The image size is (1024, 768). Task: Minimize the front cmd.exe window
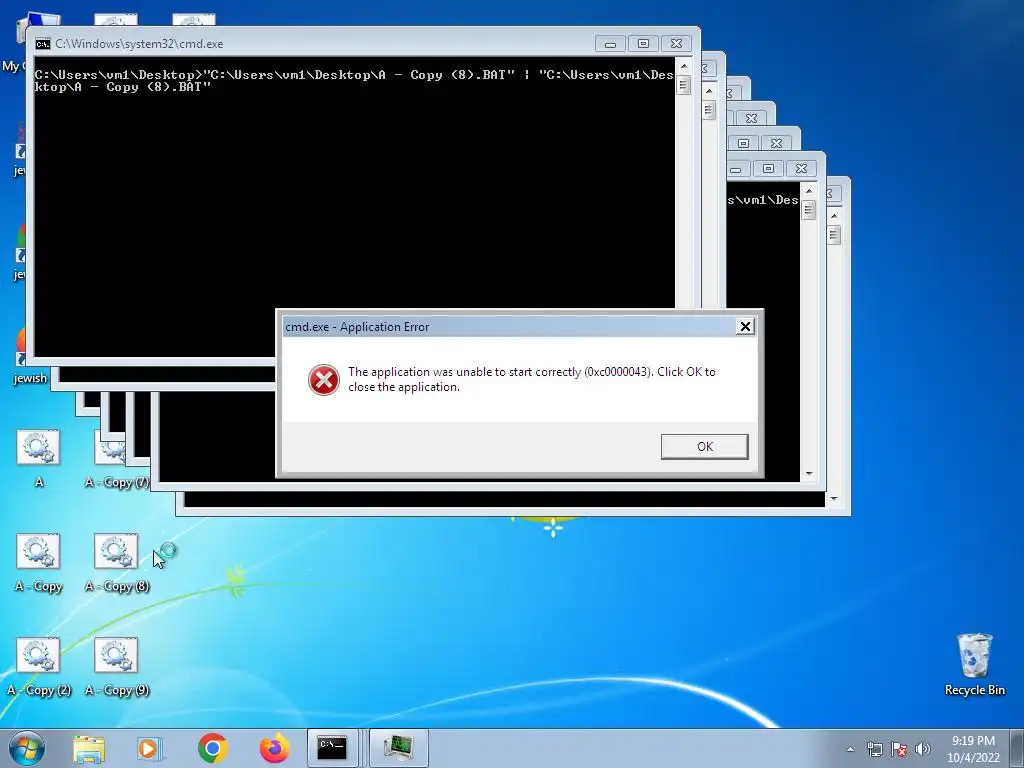tap(610, 44)
